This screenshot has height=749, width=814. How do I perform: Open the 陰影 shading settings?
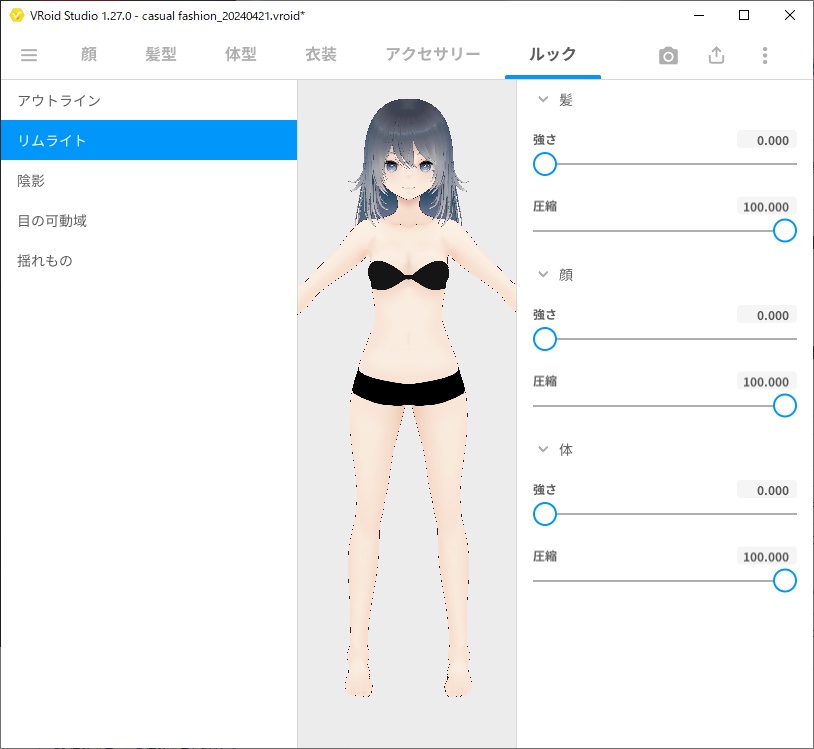point(32,180)
